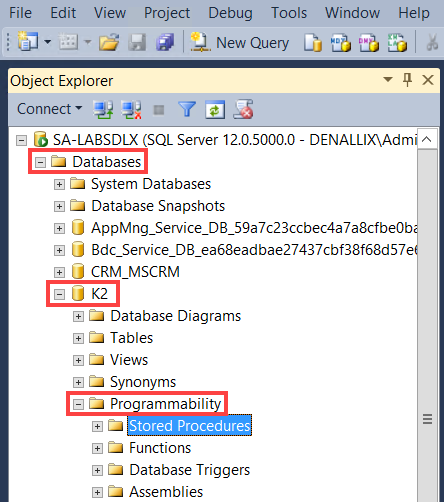Click the Open File folder icon
This screenshot has width=444, height=502.
click(x=109, y=42)
